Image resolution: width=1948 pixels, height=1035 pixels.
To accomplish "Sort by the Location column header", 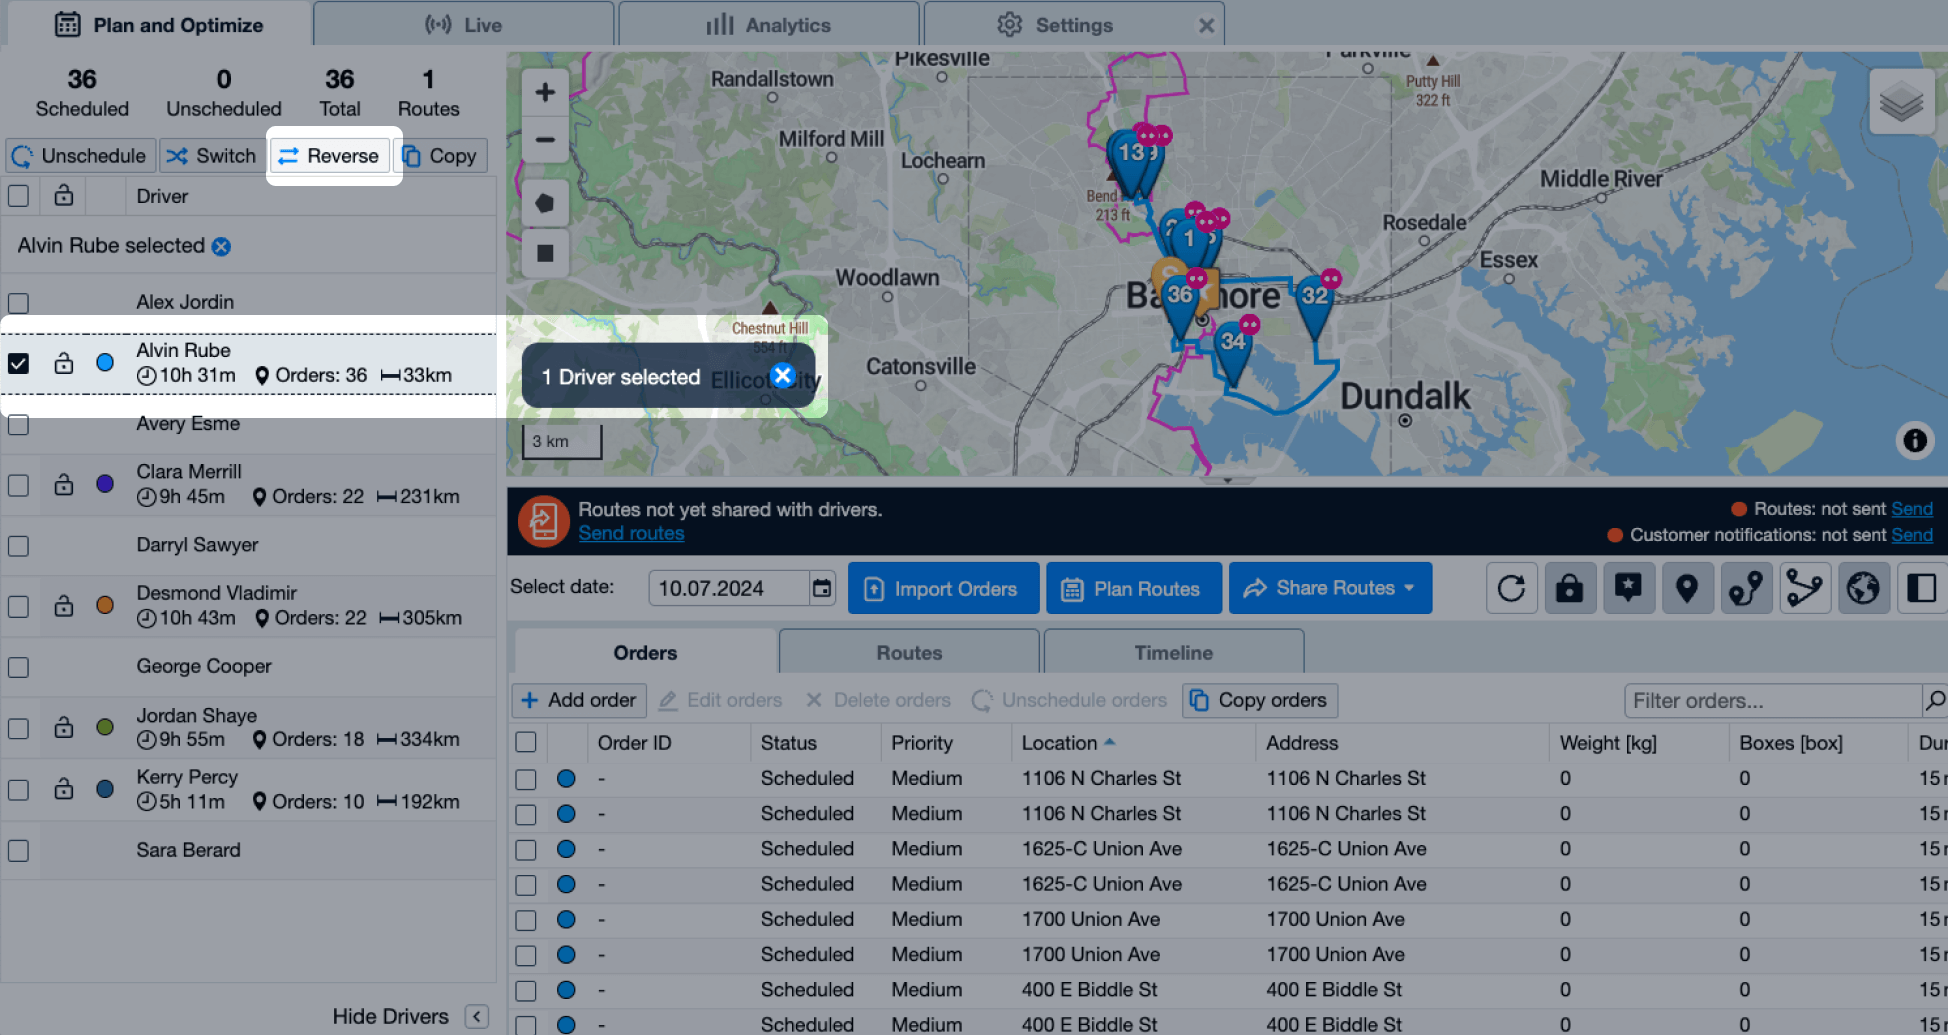I will [x=1059, y=742].
